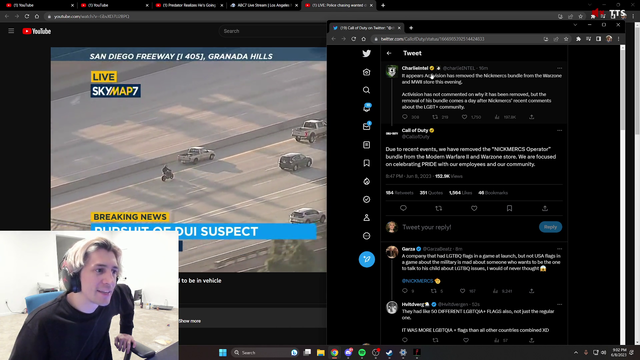Open new tab in Twitter window
This screenshot has width=640, height=360.
tap(411, 28)
